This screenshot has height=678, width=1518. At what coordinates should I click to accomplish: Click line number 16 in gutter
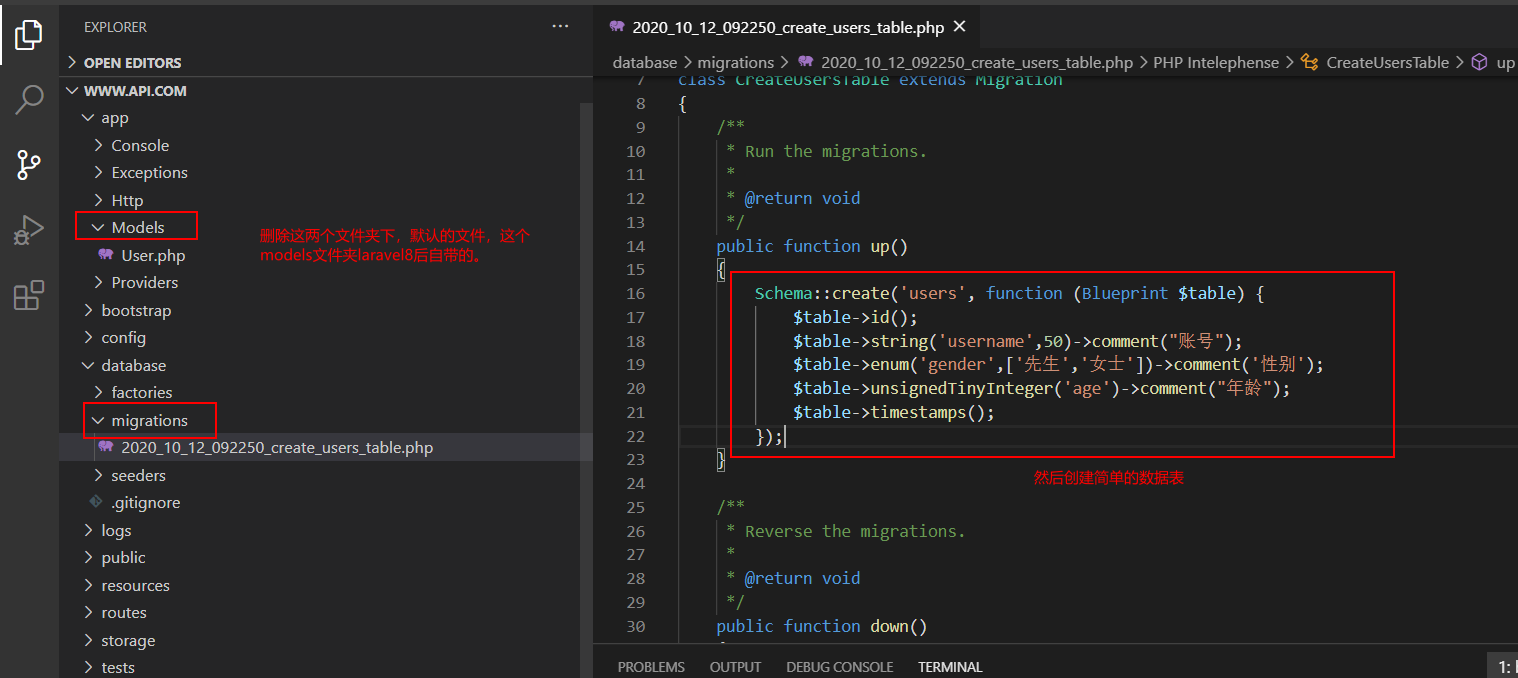click(x=635, y=293)
